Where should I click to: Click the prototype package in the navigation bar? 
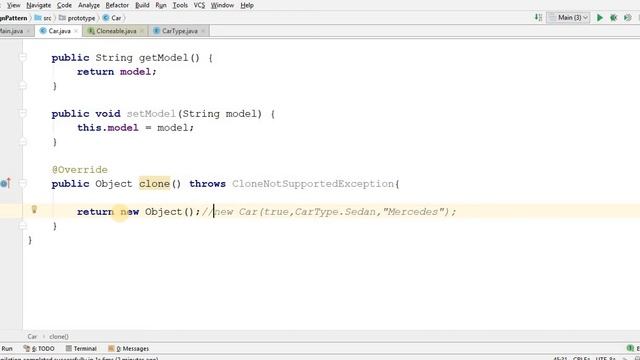[77, 18]
